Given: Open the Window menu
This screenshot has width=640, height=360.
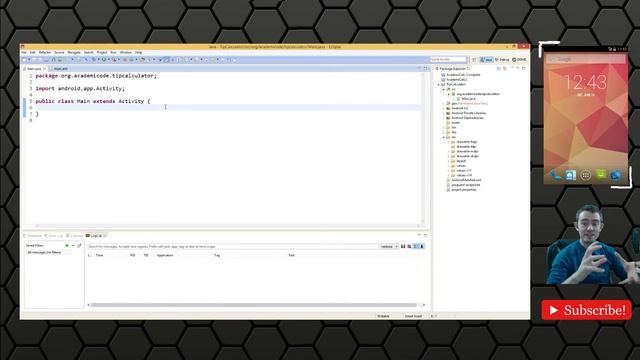Looking at the screenshot, I should (x=126, y=52).
